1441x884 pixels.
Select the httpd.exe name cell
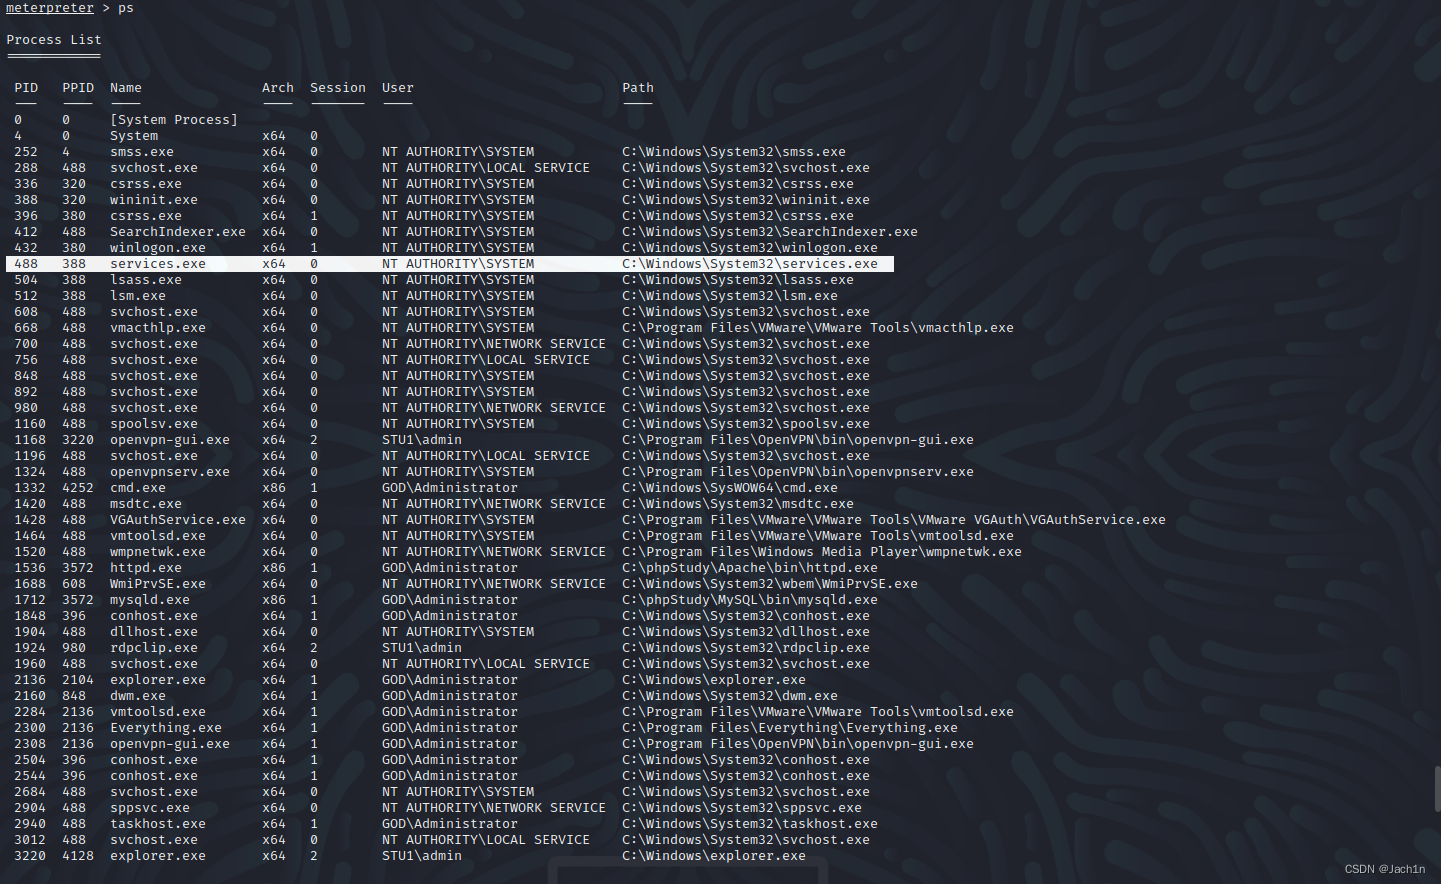coord(146,568)
